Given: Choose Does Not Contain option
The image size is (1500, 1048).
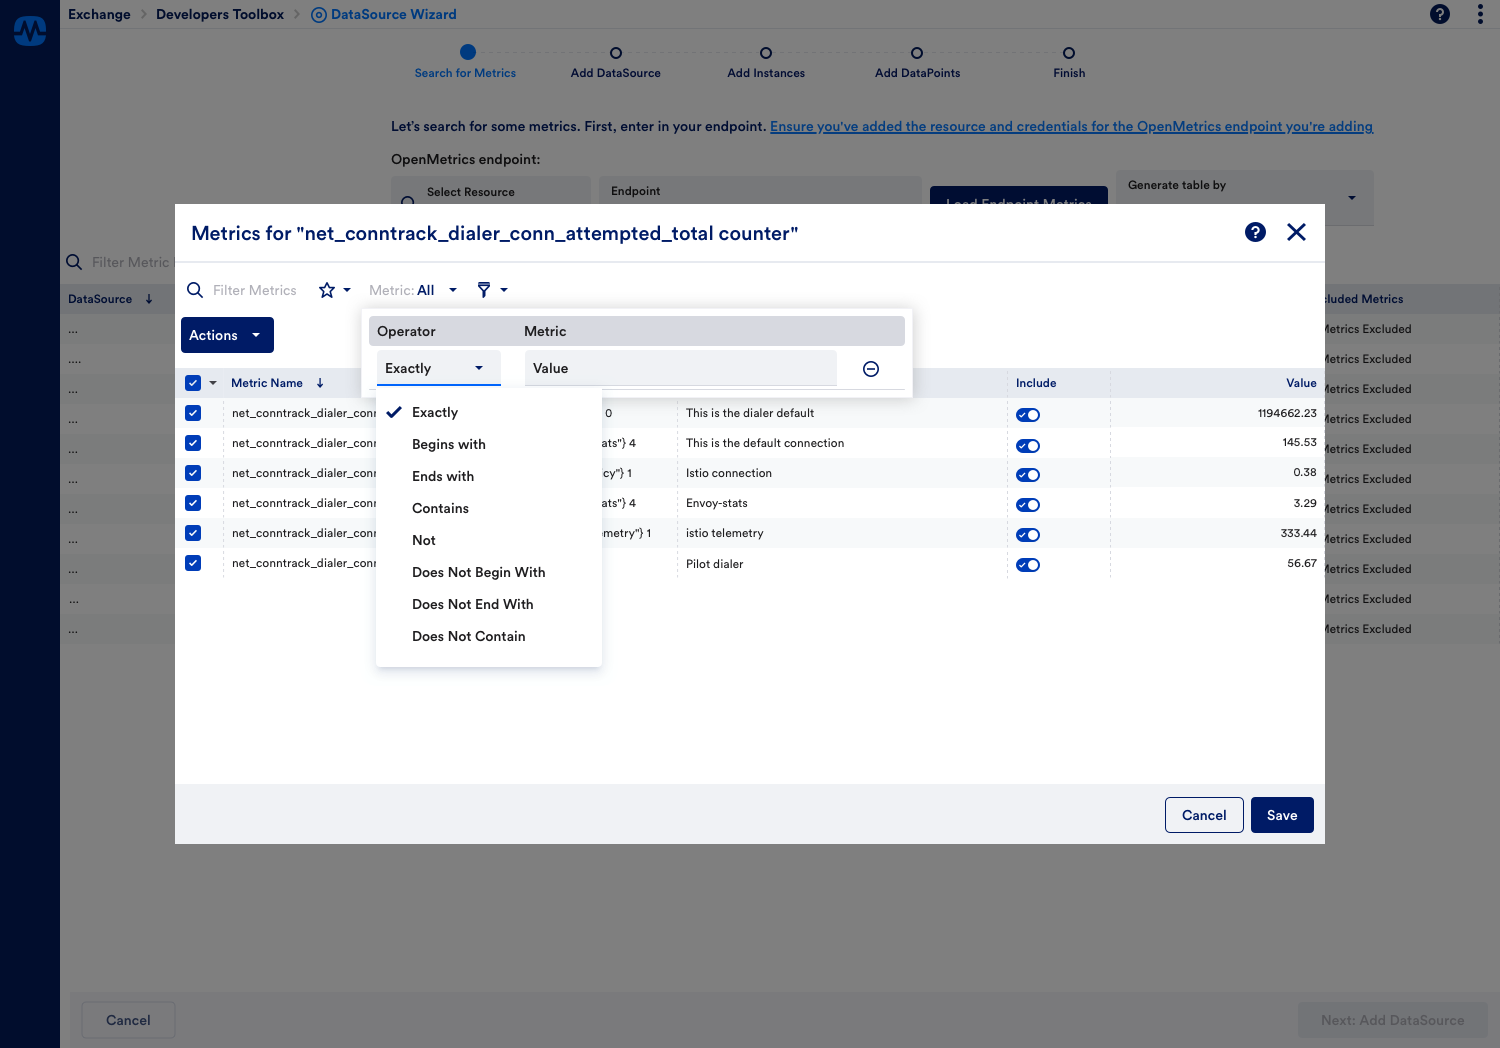Looking at the screenshot, I should (489, 636).
